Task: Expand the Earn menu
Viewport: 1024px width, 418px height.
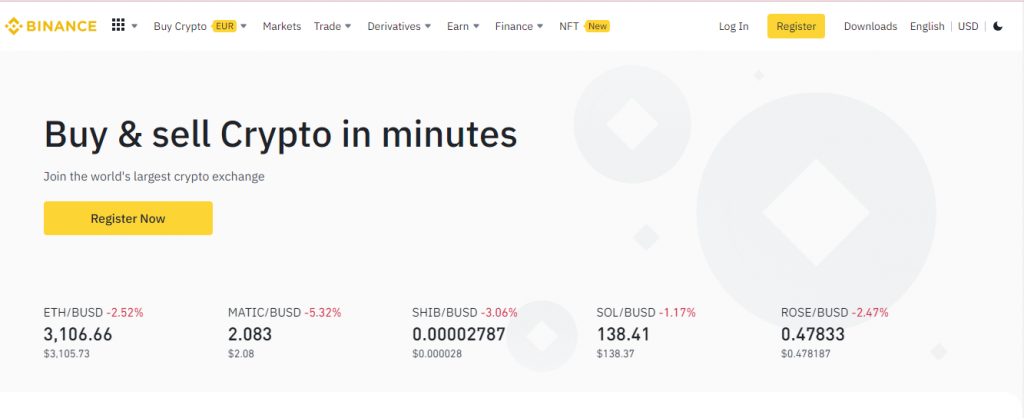Action: click(463, 26)
